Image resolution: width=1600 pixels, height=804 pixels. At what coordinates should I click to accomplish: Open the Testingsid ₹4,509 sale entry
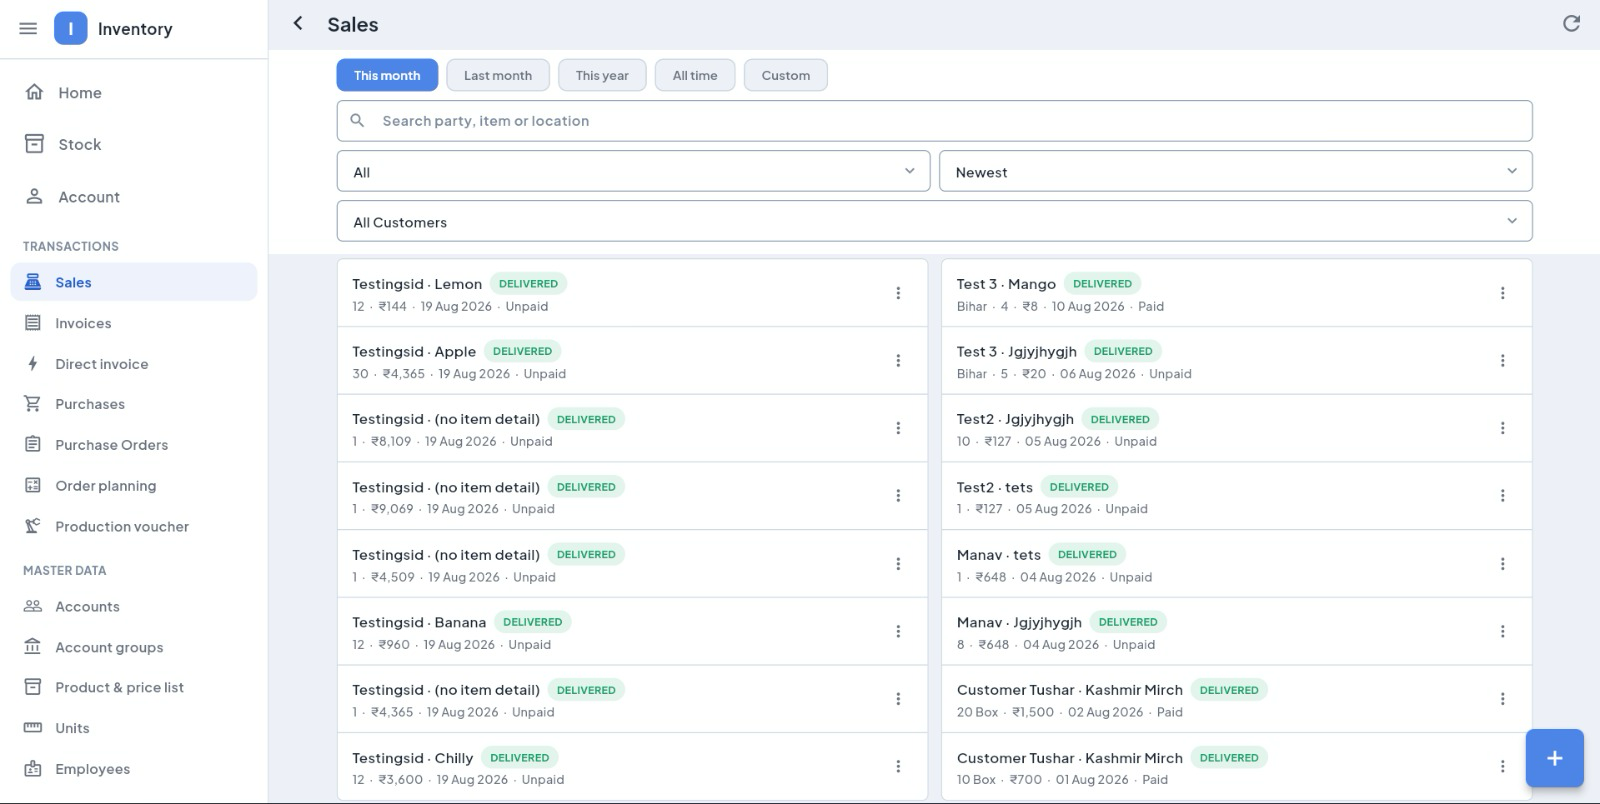[632, 564]
